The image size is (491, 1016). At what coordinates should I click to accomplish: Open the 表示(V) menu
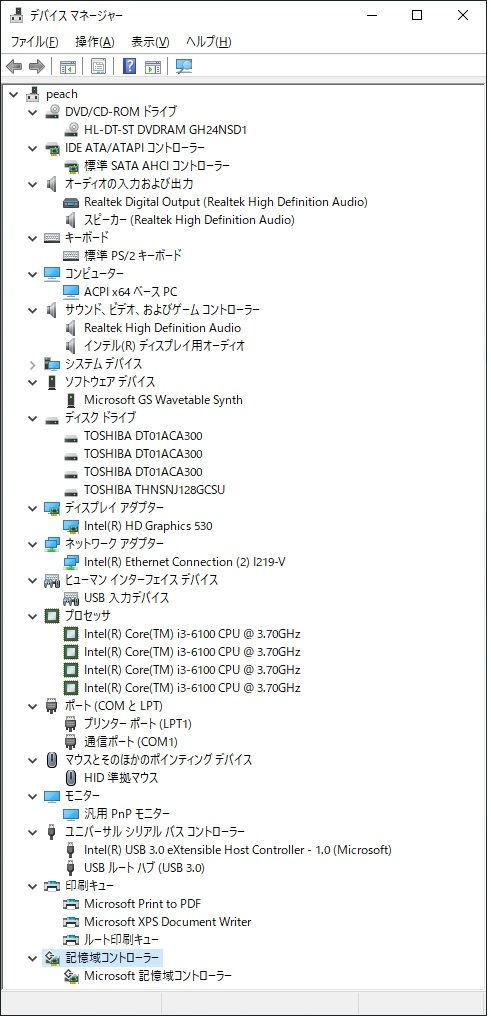pos(150,42)
